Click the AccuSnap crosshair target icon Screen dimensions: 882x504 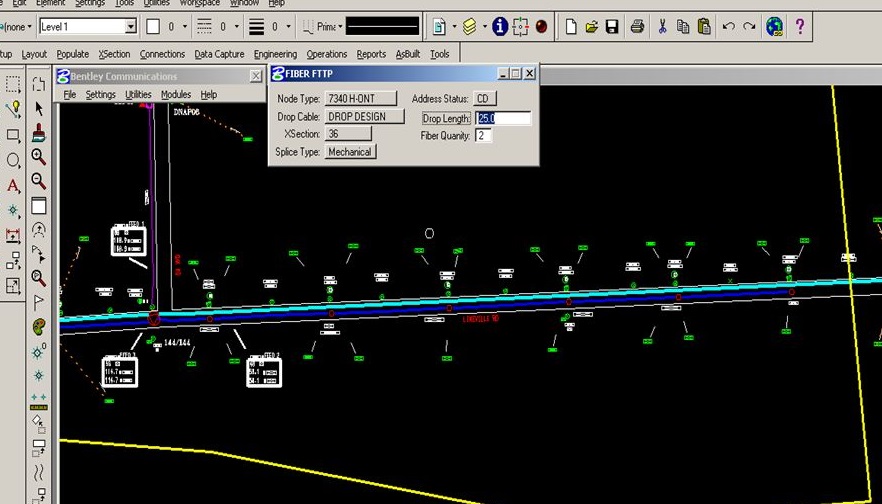point(520,26)
